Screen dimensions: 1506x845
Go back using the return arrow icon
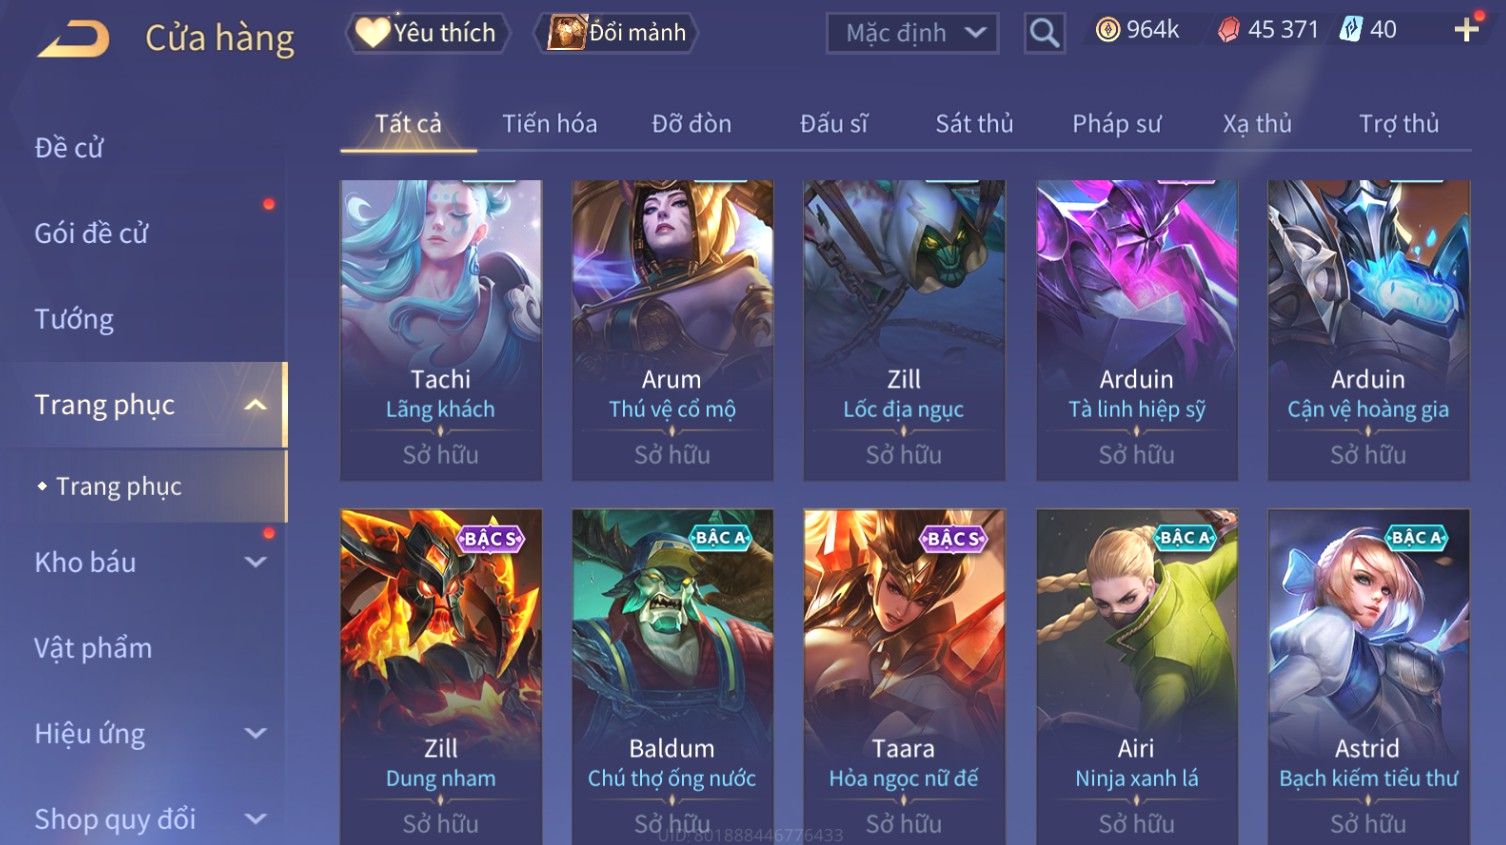click(73, 39)
